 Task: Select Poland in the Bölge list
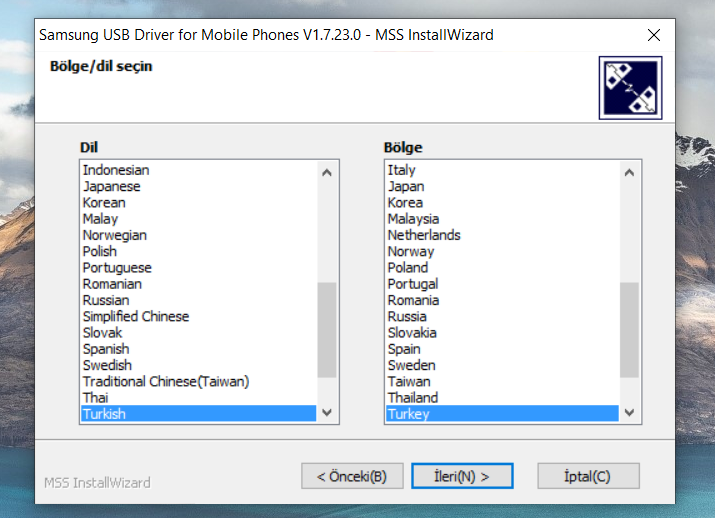503,268
